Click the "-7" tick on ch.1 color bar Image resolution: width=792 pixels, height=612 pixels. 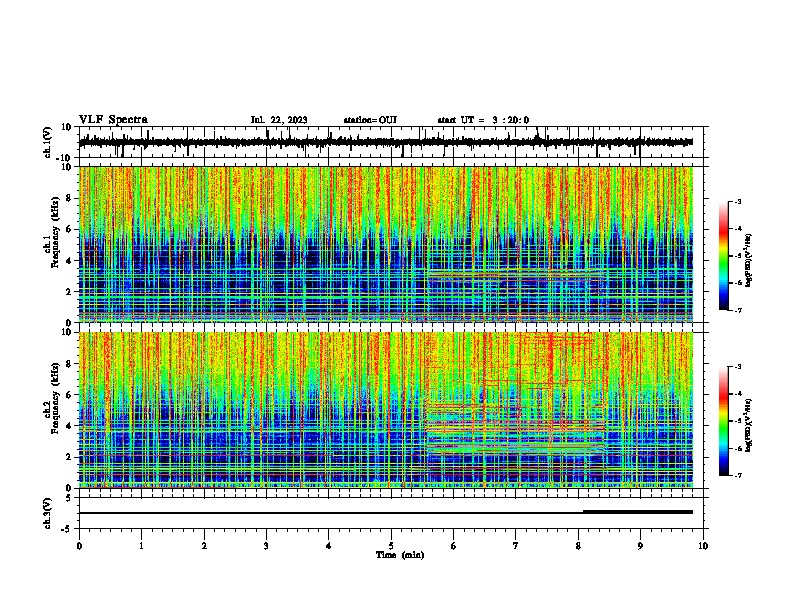[737, 310]
